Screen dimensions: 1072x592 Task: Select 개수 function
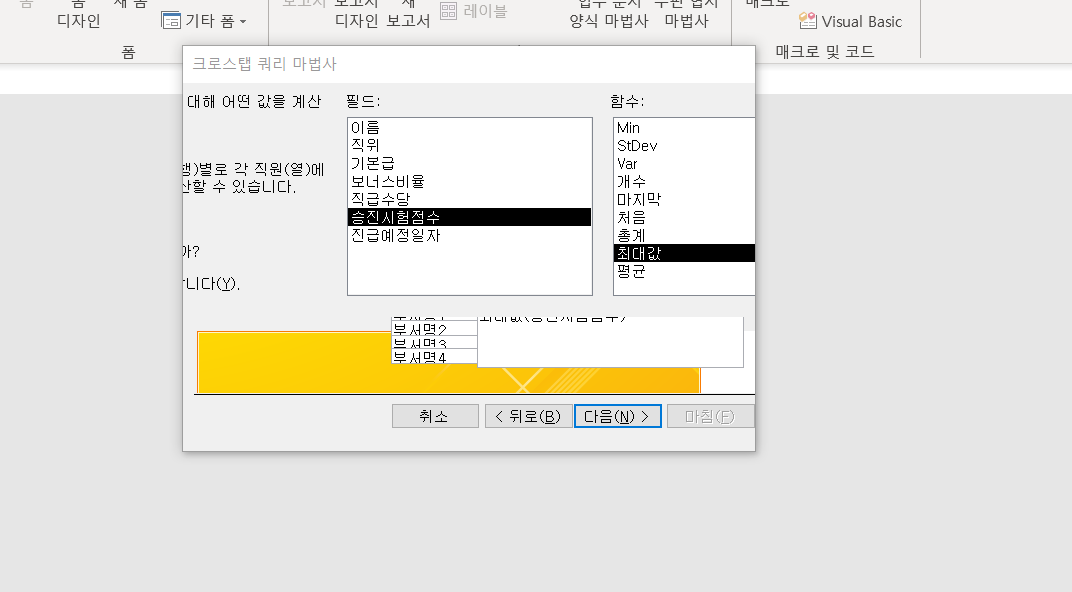pos(631,182)
